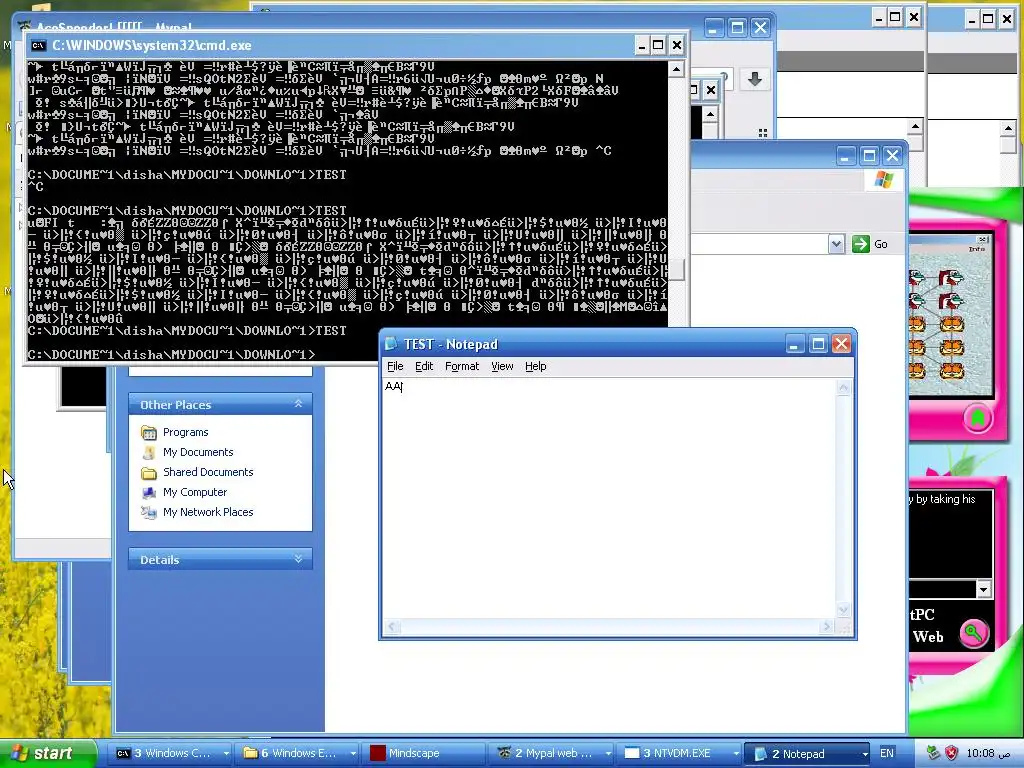Open Notepad's File menu
This screenshot has height=768, width=1024.
coord(395,366)
